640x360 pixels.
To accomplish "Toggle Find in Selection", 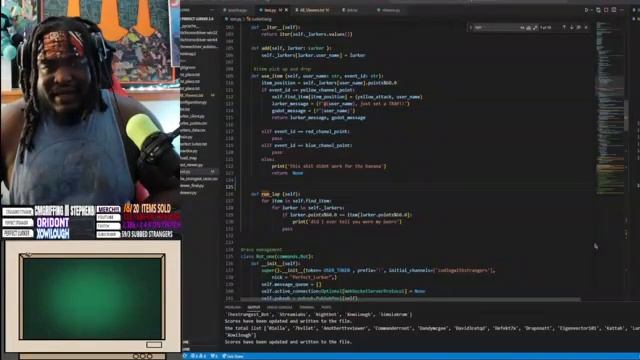I will 578,27.
